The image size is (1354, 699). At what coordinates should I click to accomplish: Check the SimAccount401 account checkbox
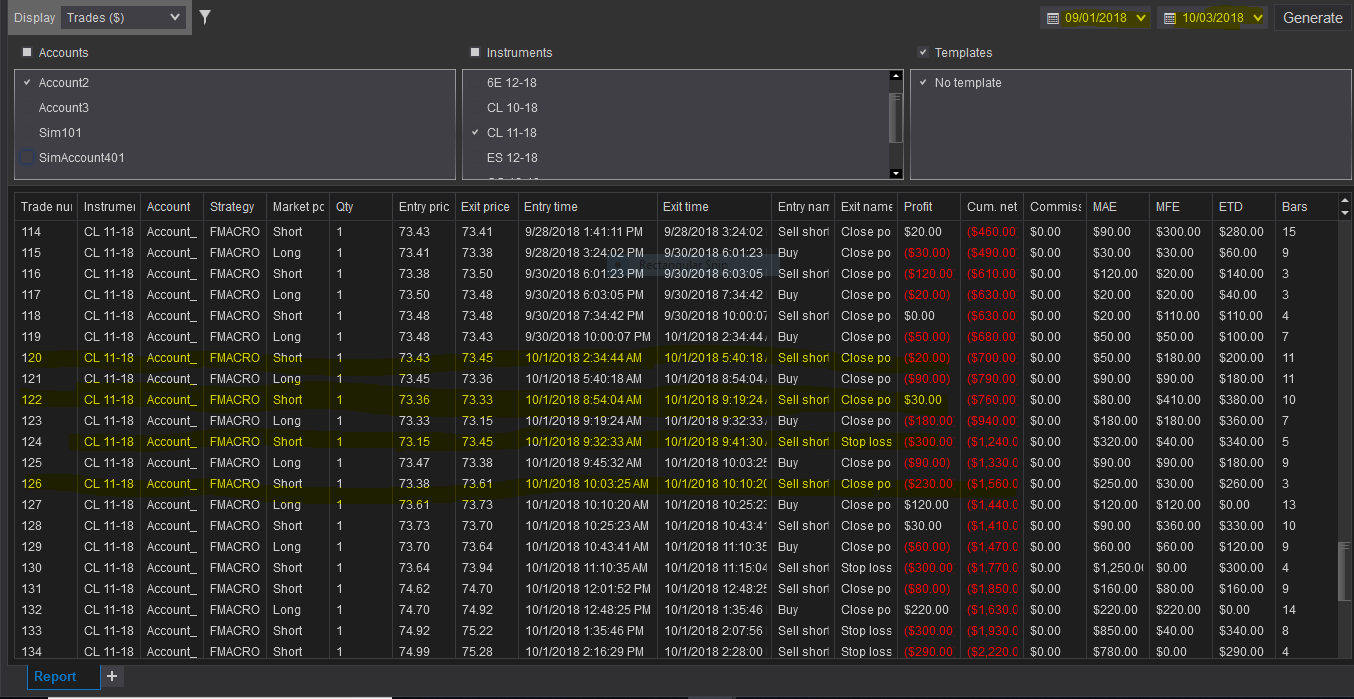pyautogui.click(x=27, y=157)
